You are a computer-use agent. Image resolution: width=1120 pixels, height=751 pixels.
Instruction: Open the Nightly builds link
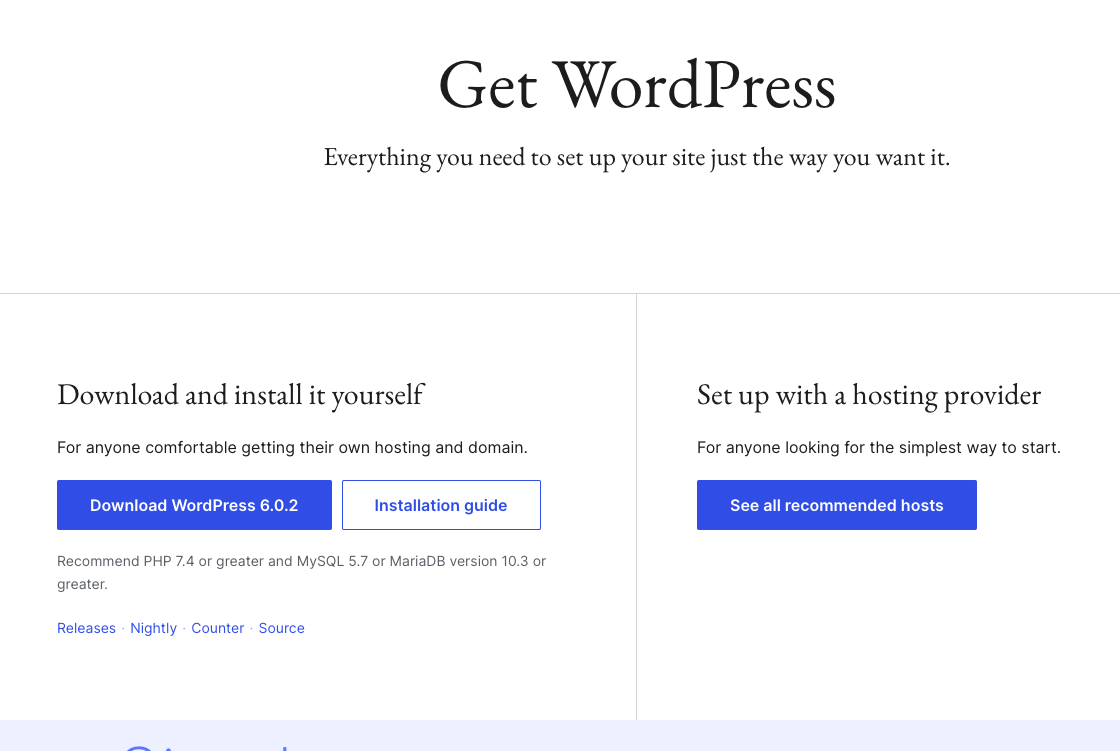(x=154, y=628)
